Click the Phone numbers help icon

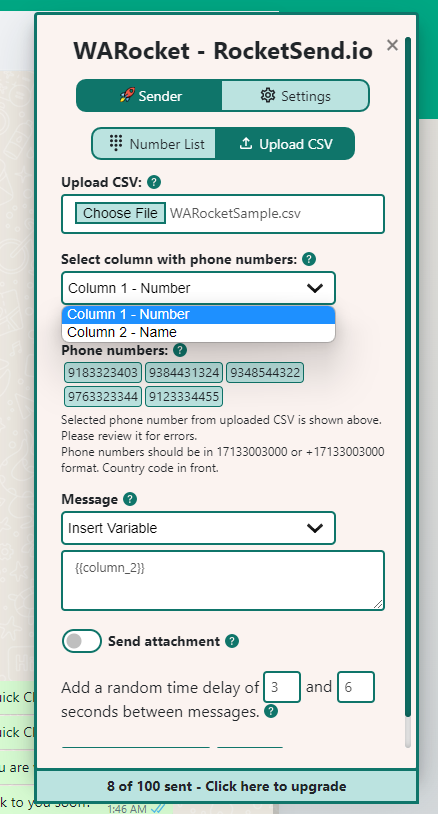(x=180, y=350)
